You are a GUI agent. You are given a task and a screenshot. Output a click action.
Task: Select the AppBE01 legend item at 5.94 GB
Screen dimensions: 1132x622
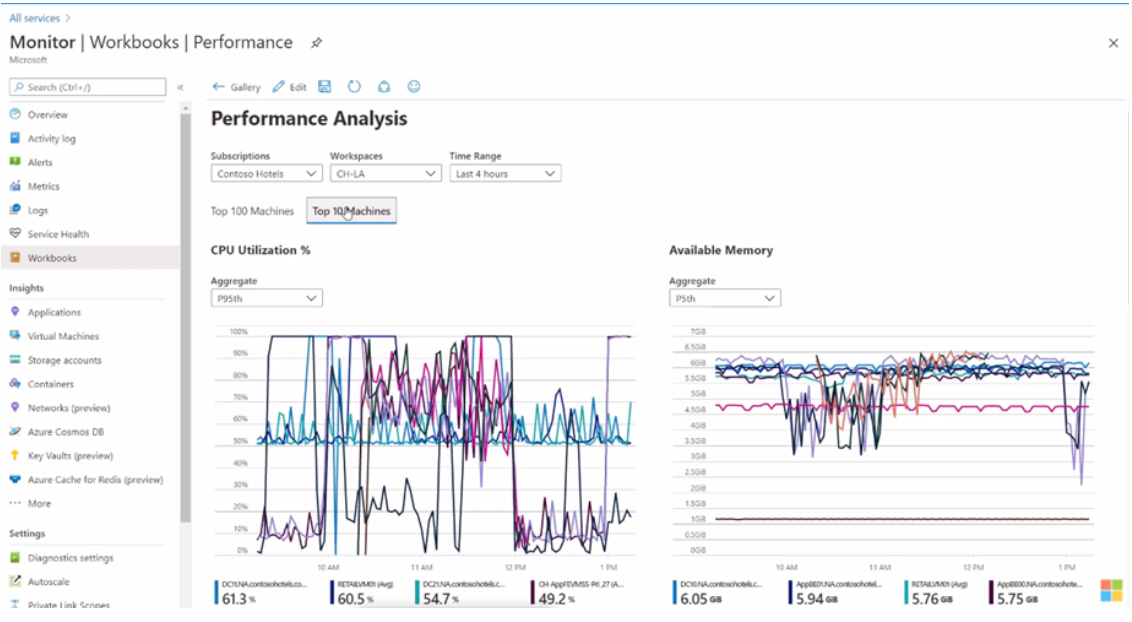[x=835, y=592]
